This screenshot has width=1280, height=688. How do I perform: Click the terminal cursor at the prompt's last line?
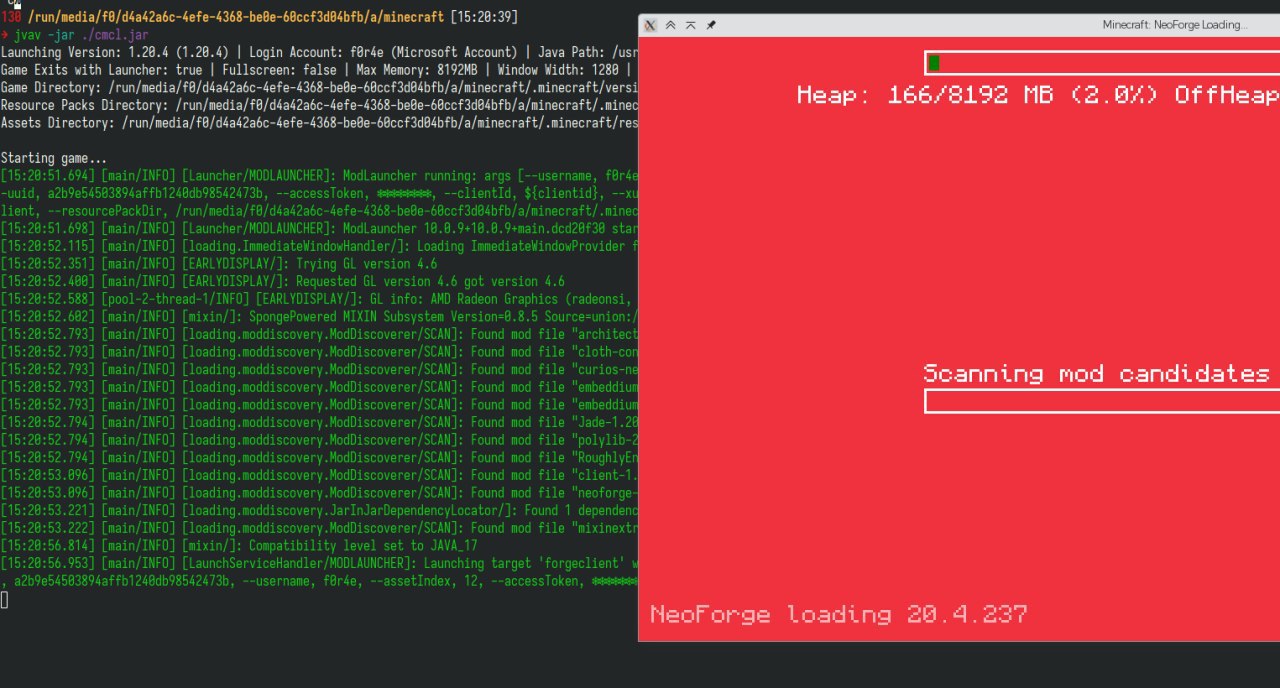tap(4, 599)
